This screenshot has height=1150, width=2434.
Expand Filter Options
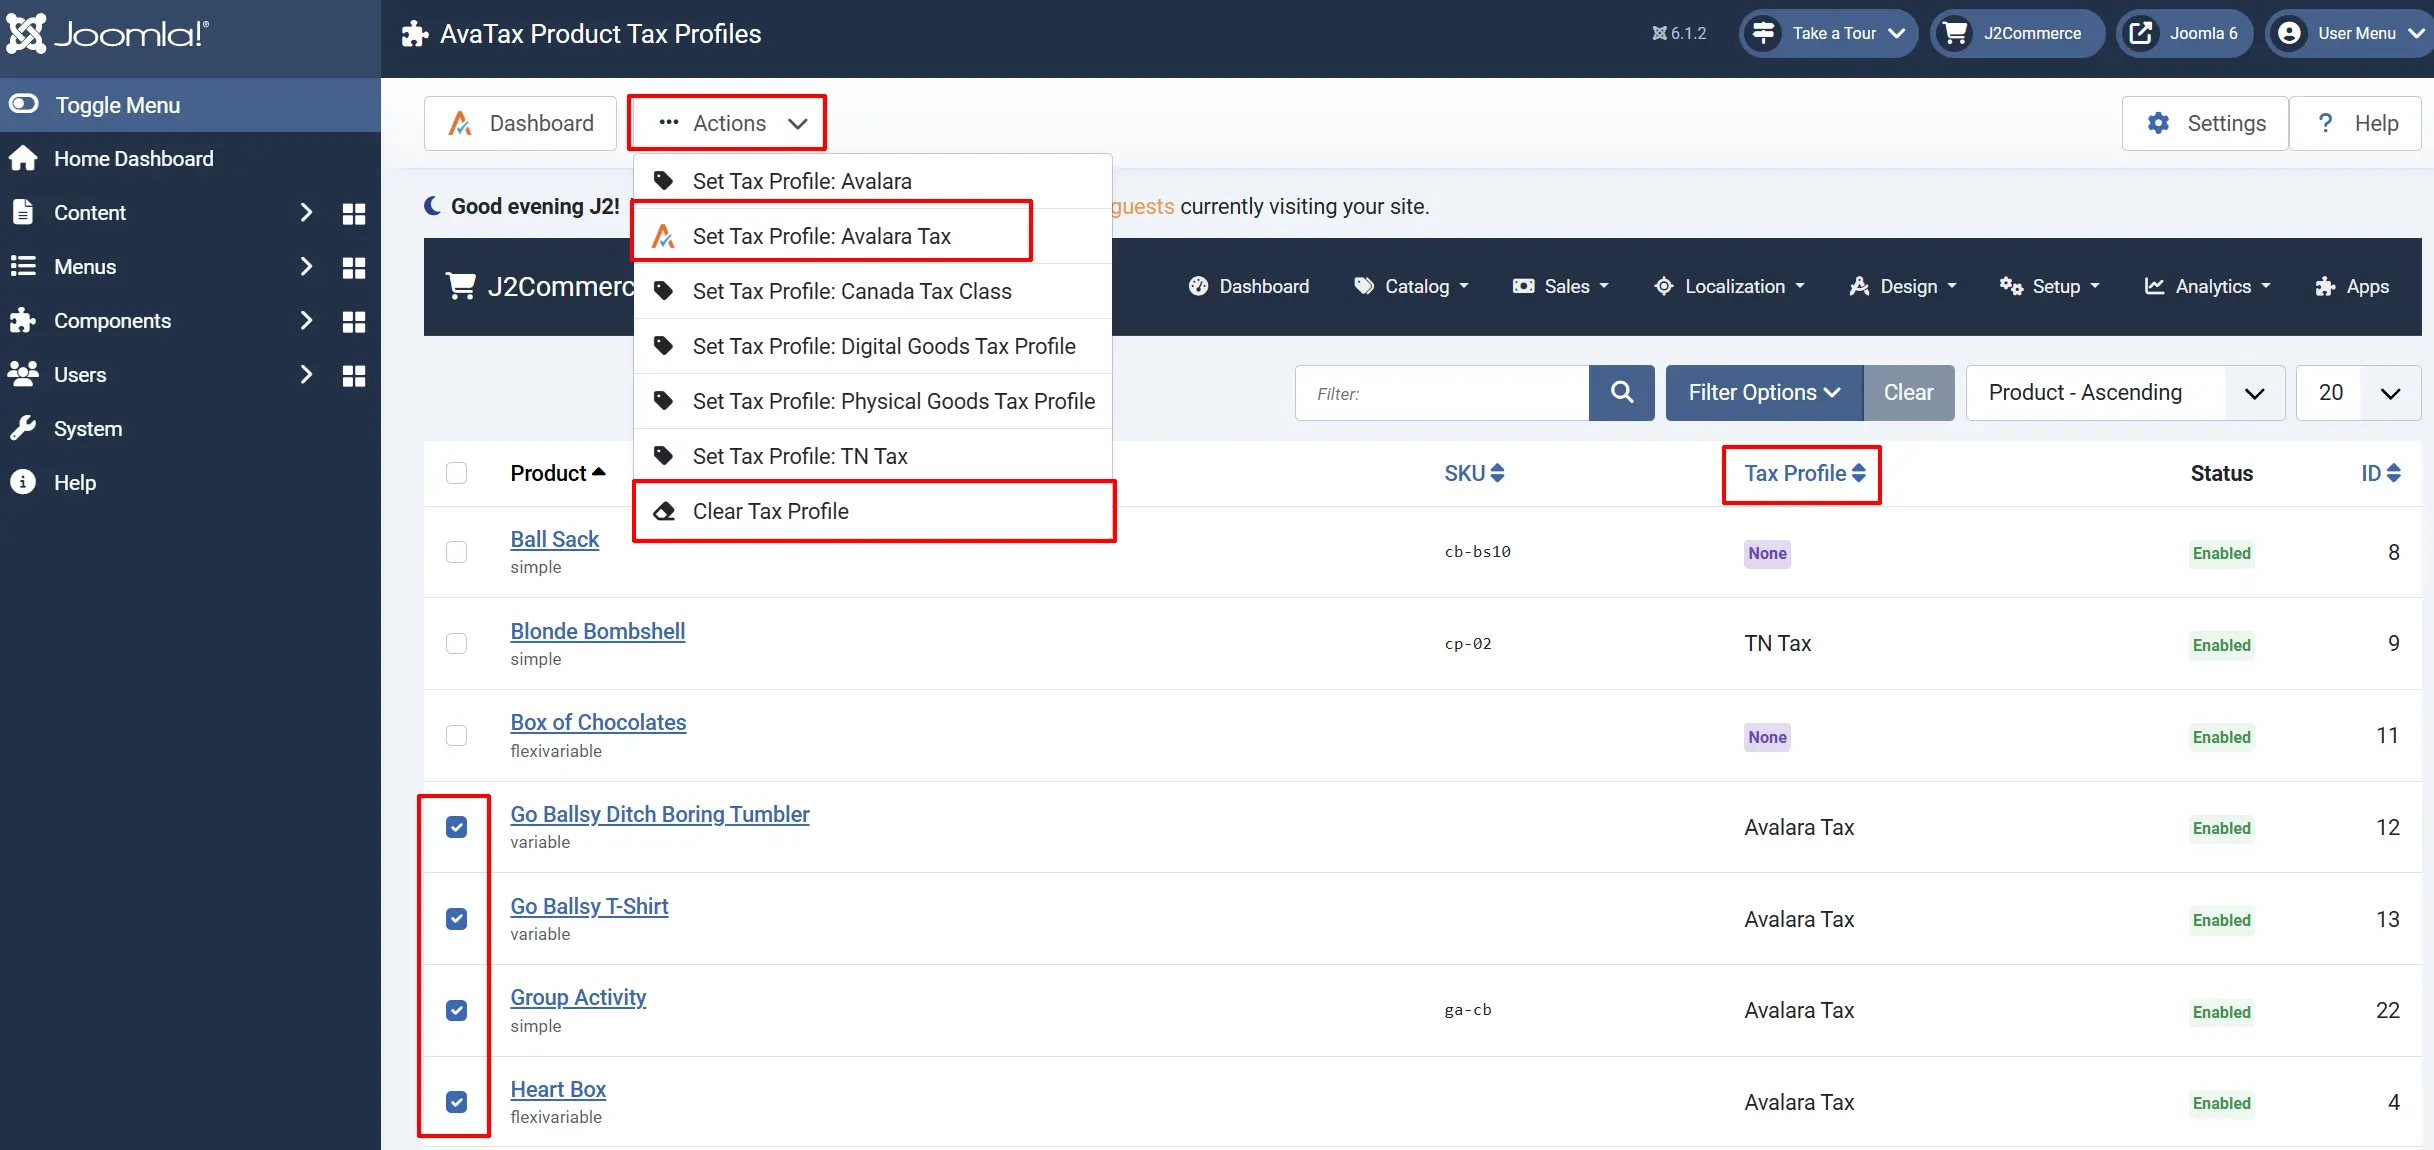[x=1764, y=393]
